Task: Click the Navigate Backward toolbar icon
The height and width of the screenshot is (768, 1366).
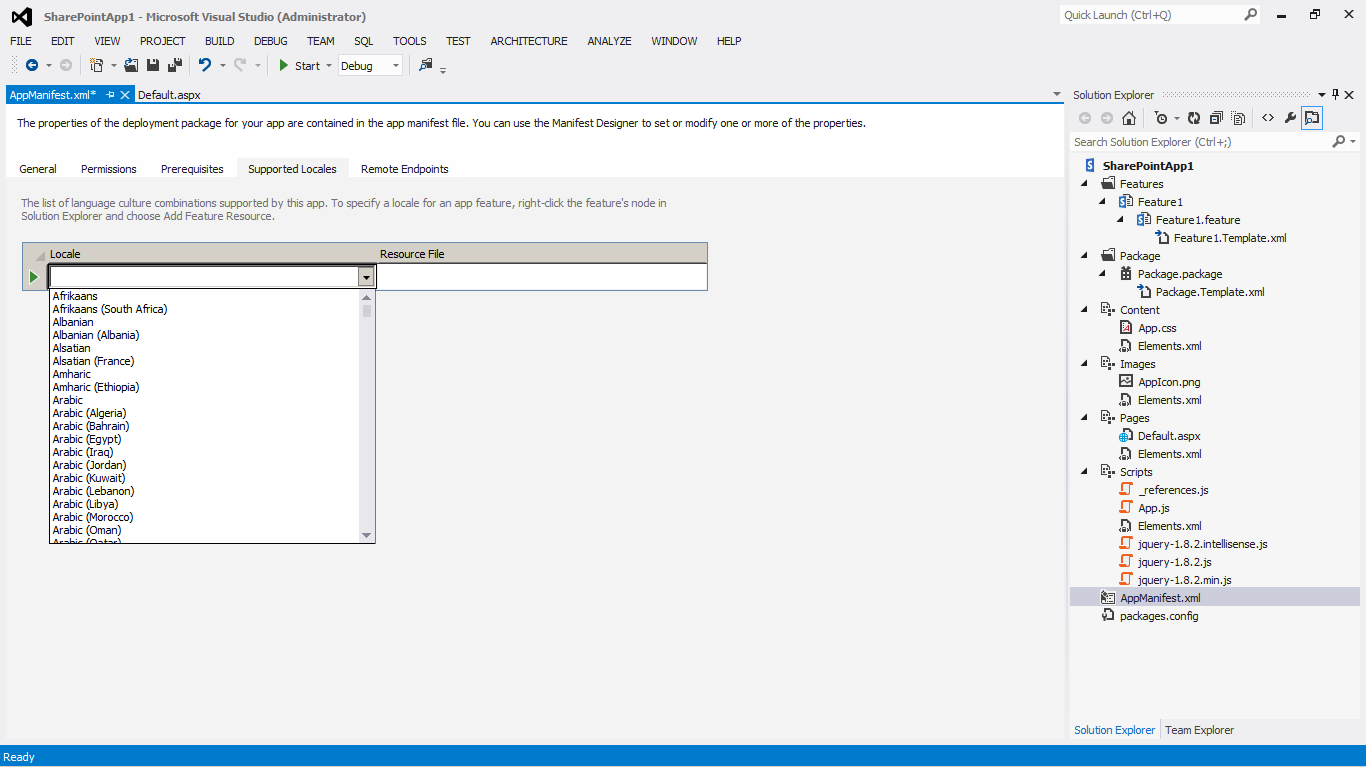Action: 32,65
